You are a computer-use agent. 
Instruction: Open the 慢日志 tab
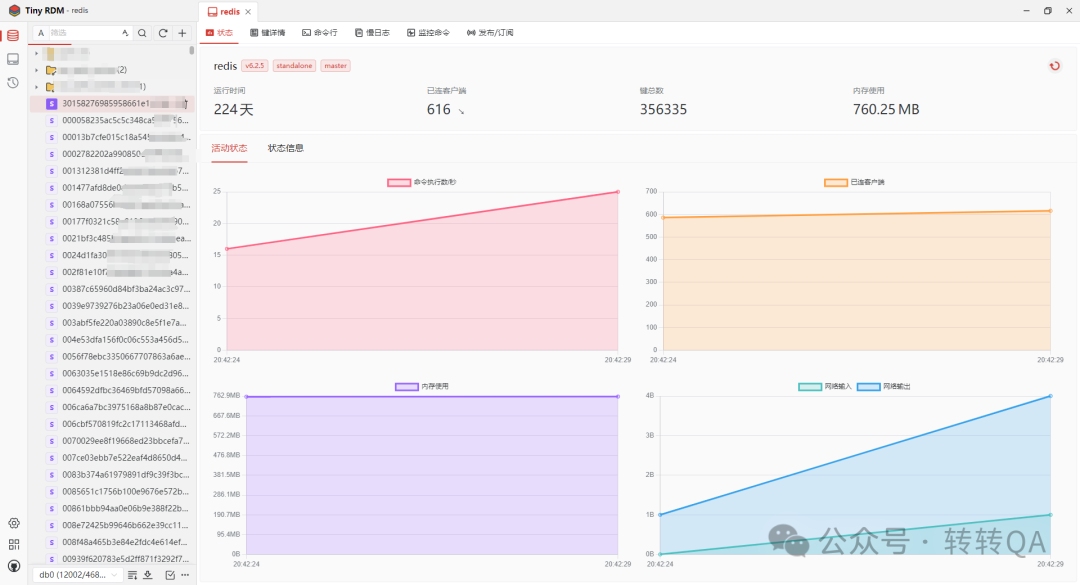(372, 33)
